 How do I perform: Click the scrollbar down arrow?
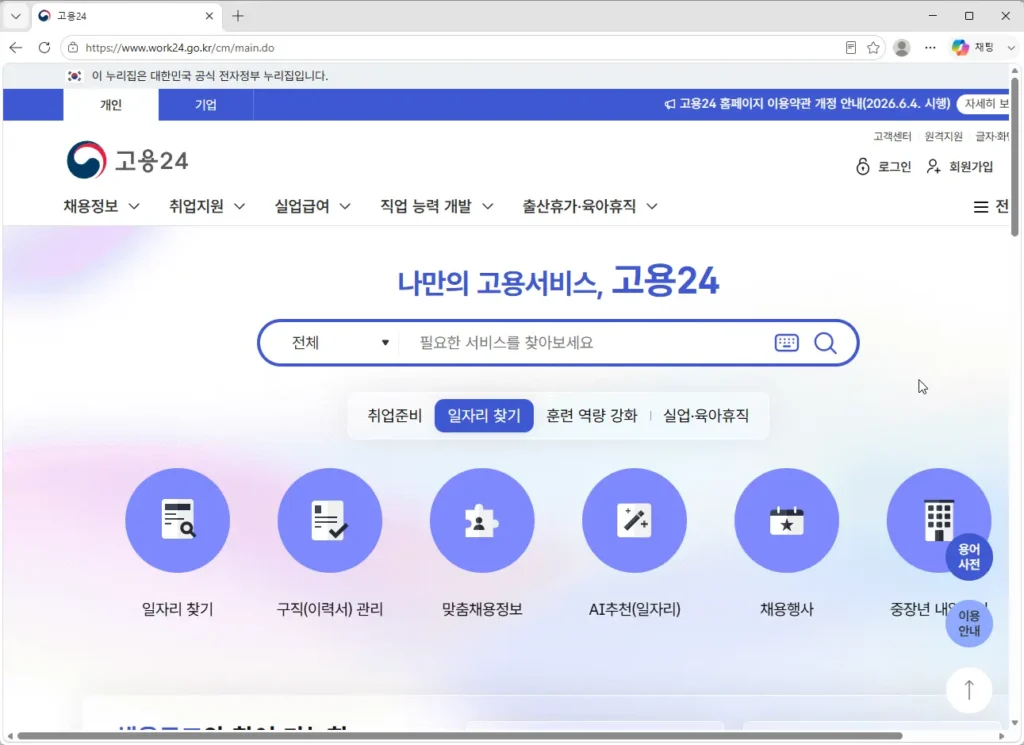[x=1014, y=723]
